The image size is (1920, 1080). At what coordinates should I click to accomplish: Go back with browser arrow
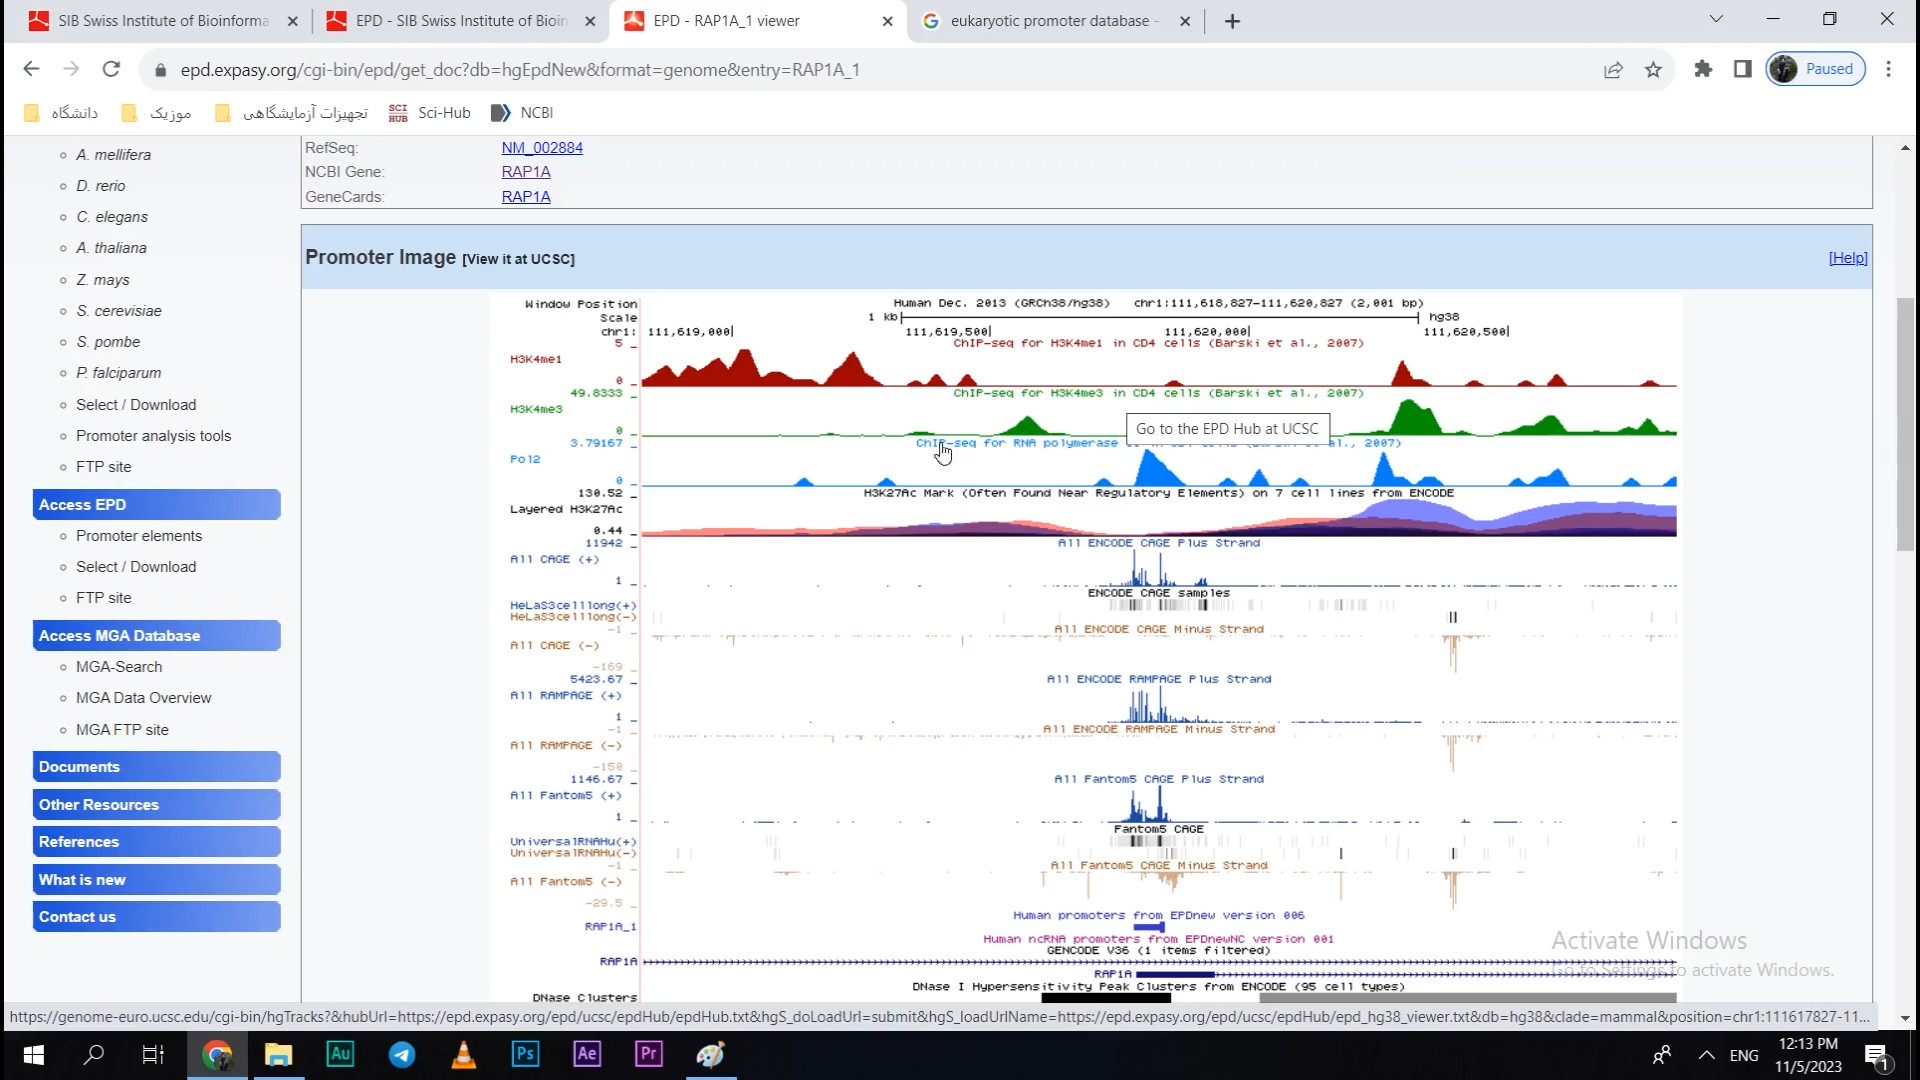[31, 69]
